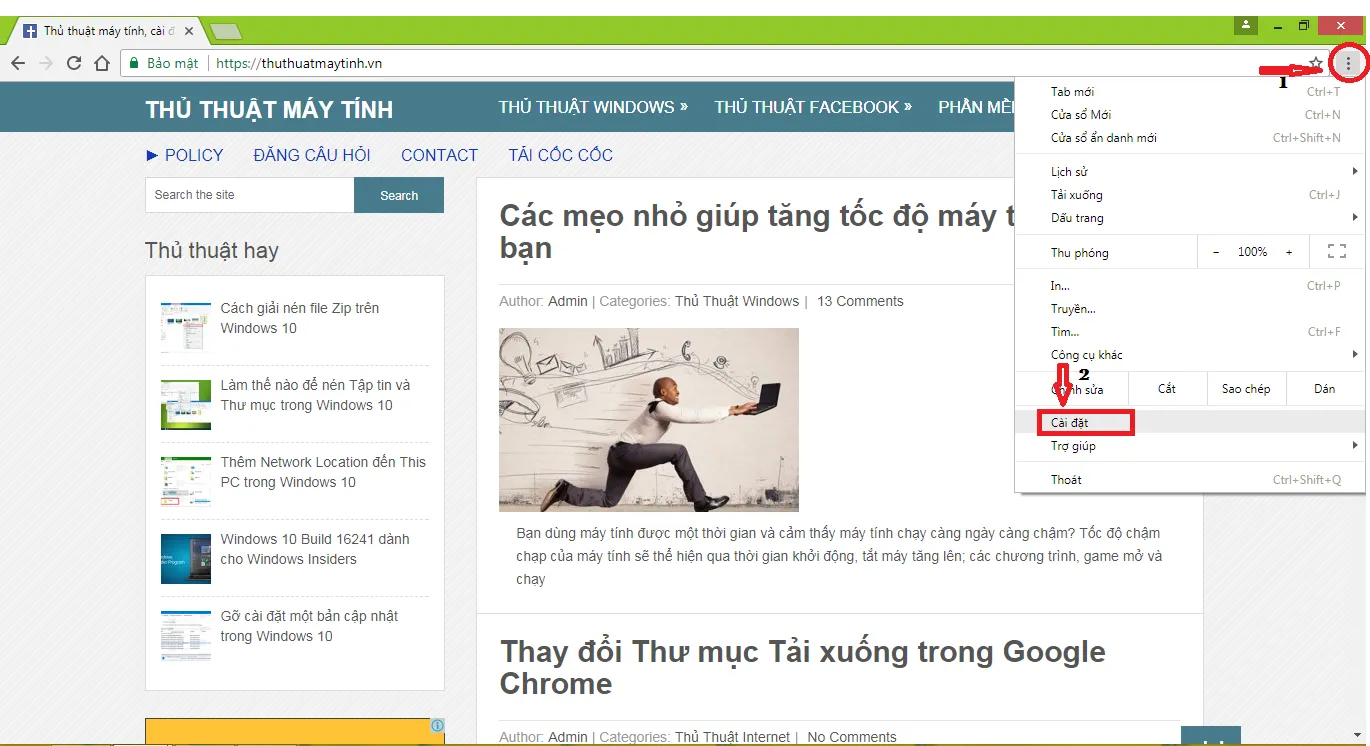Open 'THỦ THUẬT FACEBOOK' nav dropdown
The height and width of the screenshot is (746, 1370).
tap(813, 107)
